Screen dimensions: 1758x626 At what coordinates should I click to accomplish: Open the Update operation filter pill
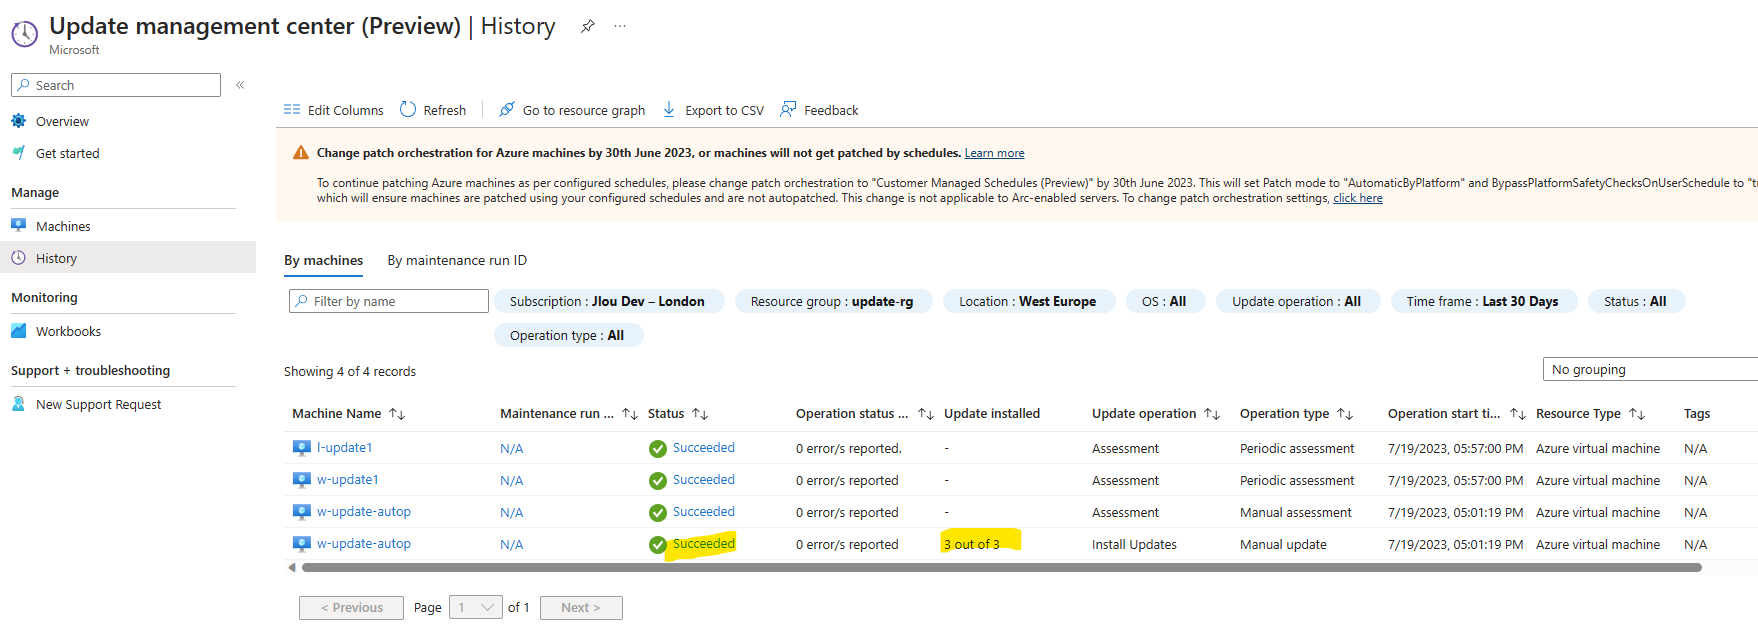pos(1297,301)
